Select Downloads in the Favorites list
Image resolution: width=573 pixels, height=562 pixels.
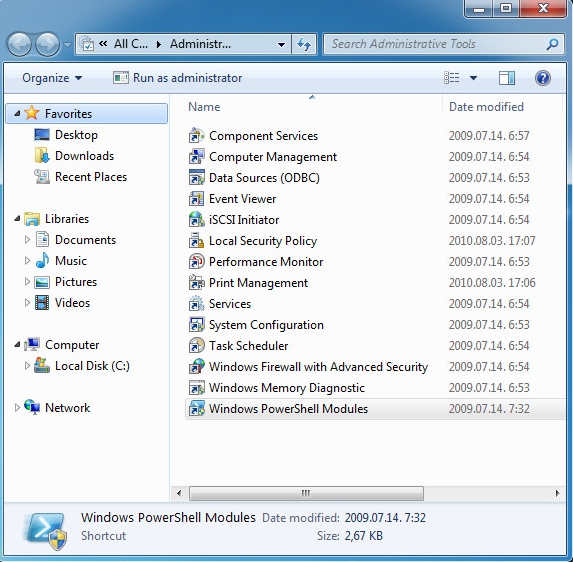pos(84,156)
